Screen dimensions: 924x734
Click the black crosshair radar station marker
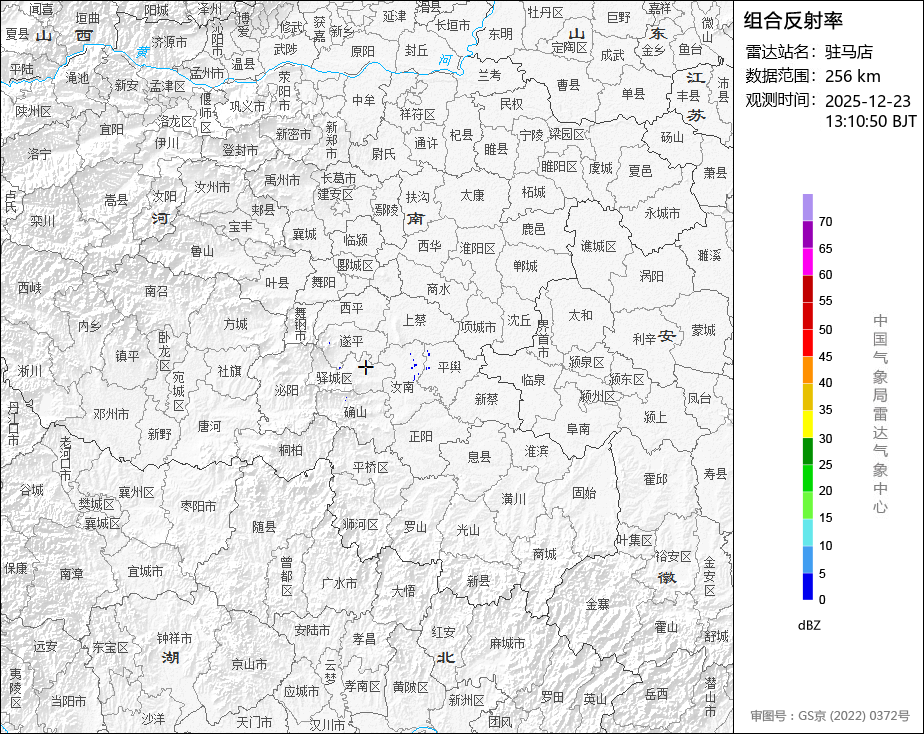tap(366, 367)
